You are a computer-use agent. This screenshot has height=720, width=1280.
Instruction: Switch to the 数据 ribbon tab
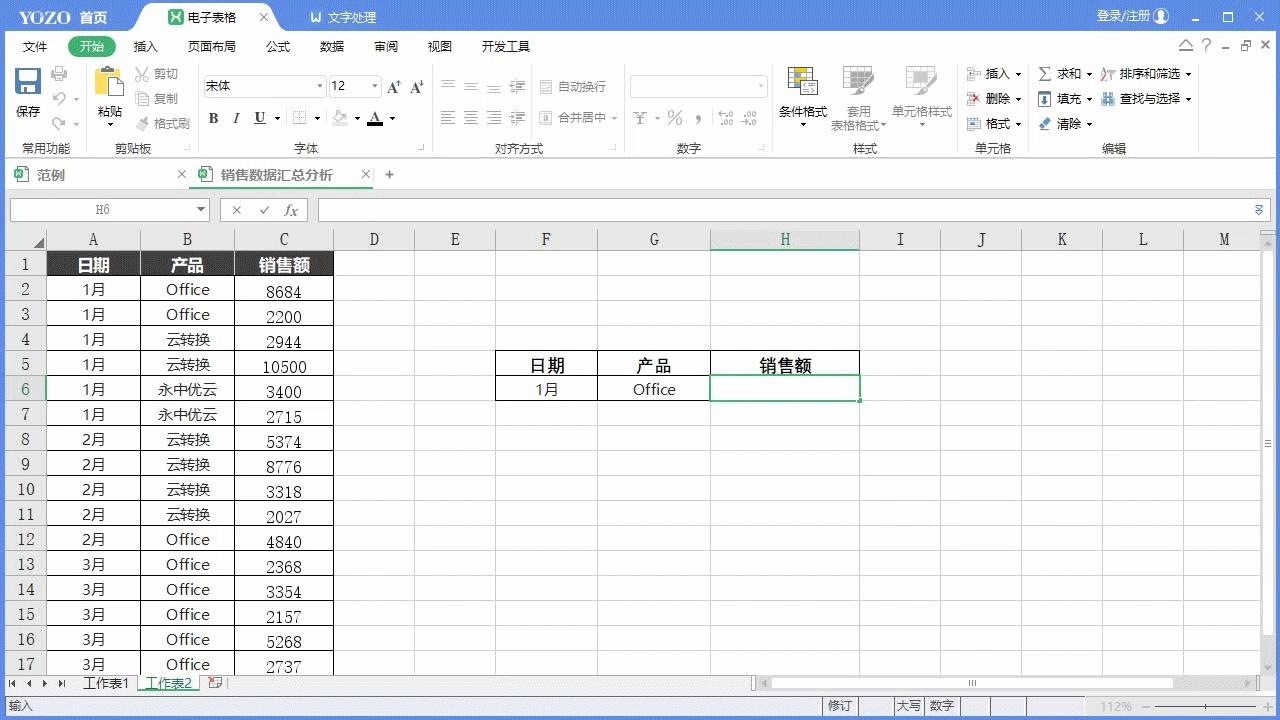pos(331,46)
